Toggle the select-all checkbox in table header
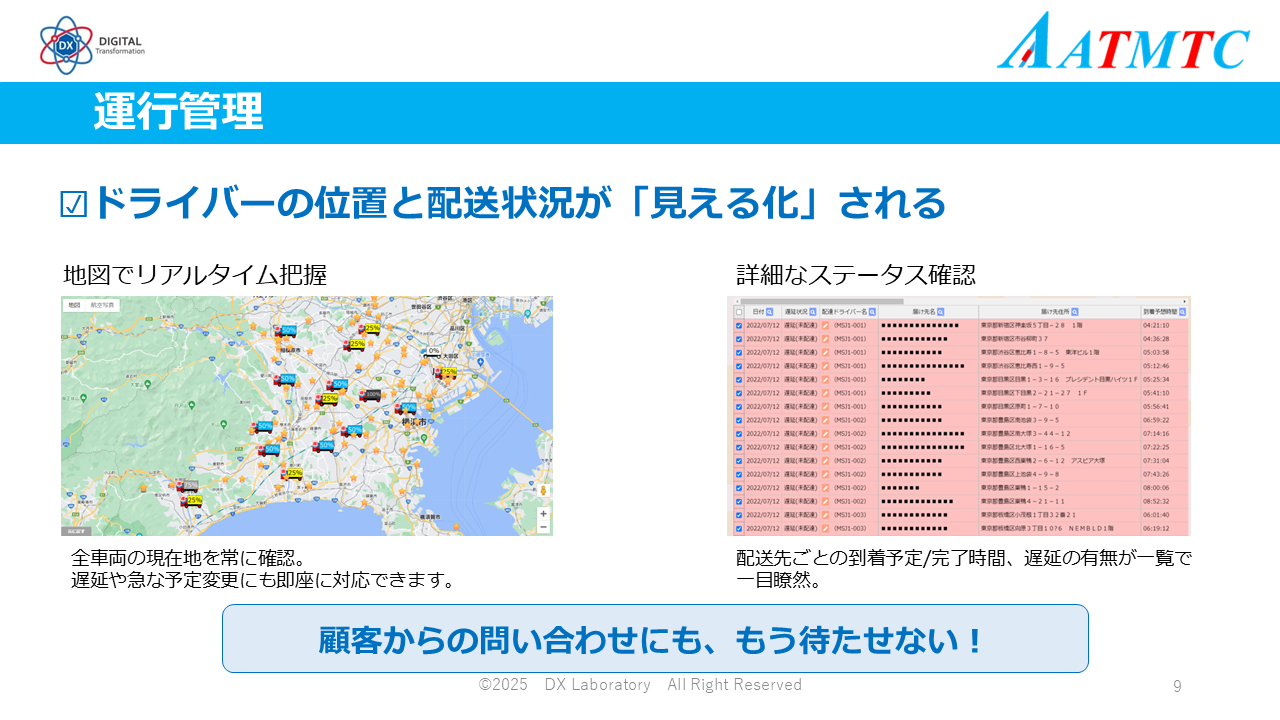 pyautogui.click(x=739, y=312)
